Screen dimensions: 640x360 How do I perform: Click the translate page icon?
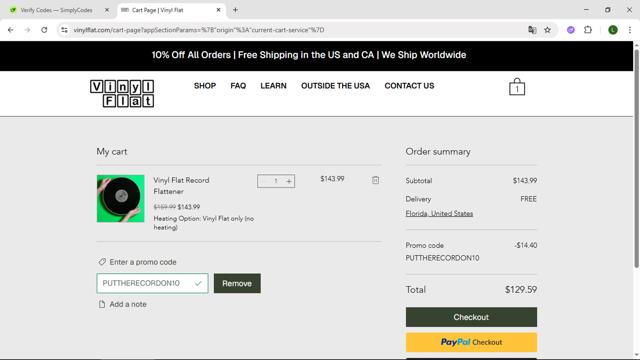point(532,30)
